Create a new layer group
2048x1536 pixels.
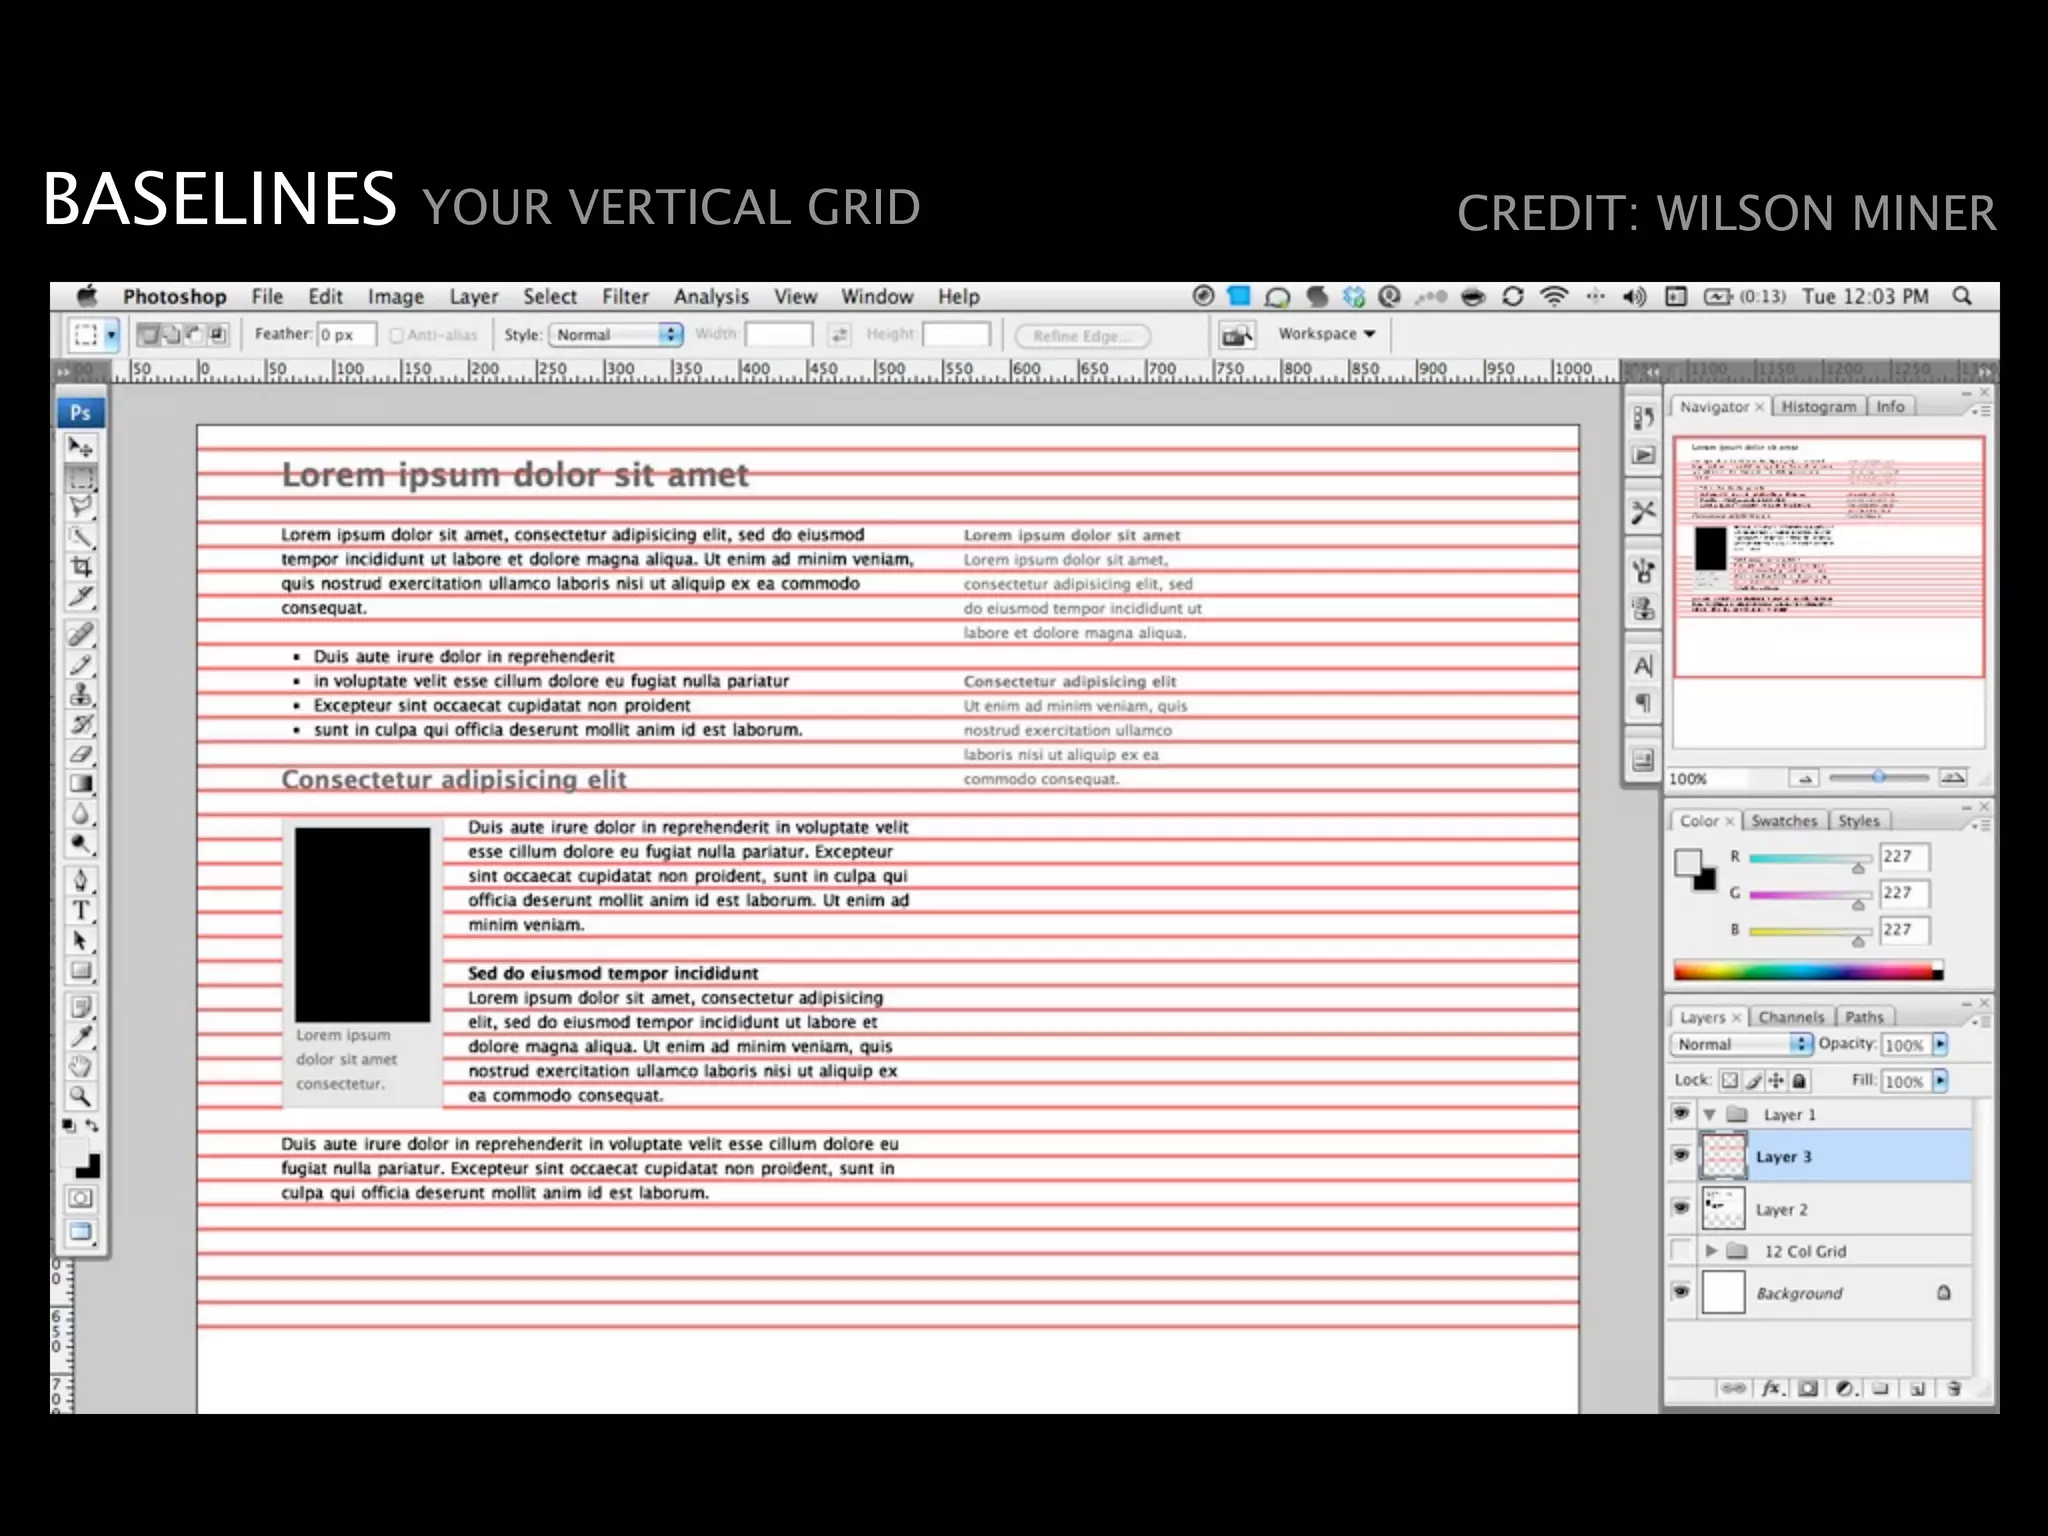click(1881, 1388)
